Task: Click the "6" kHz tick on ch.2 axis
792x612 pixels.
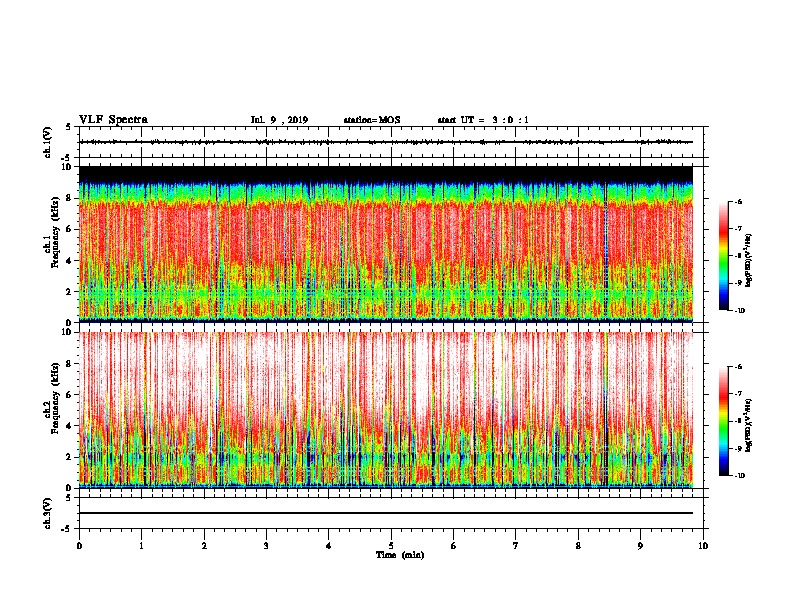Action: tap(69, 395)
